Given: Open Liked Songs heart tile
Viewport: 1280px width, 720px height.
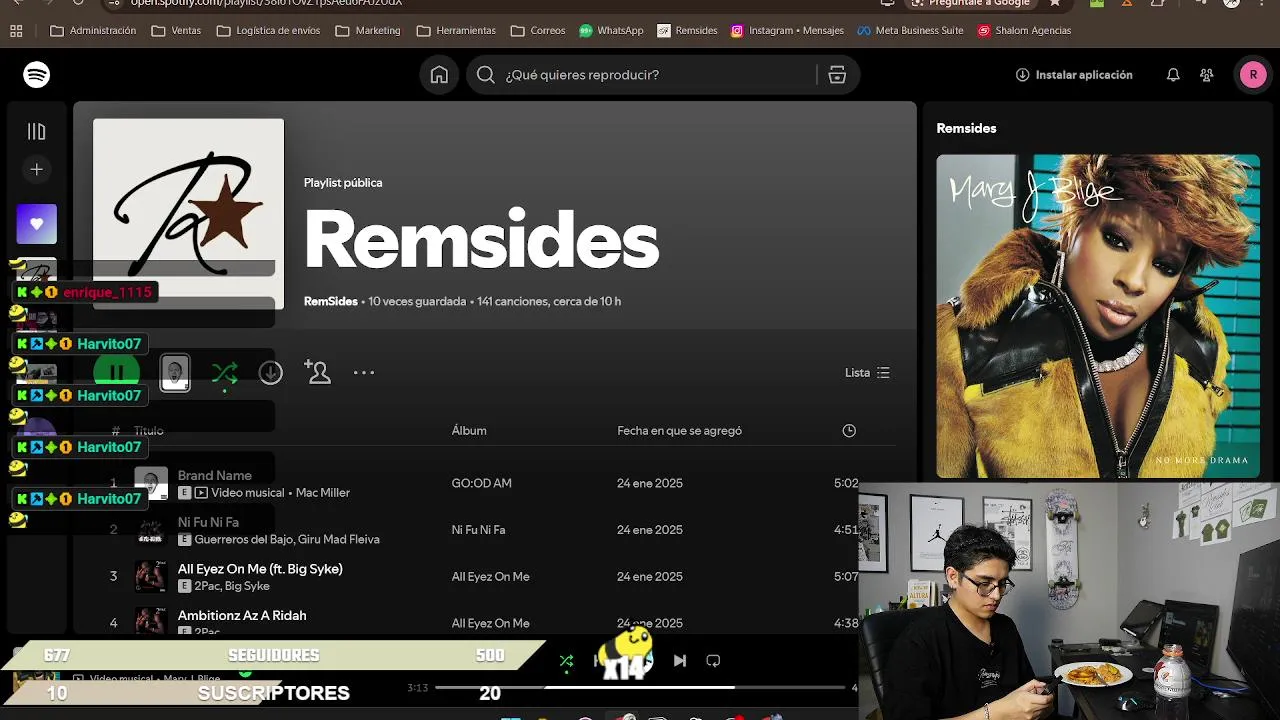Looking at the screenshot, I should pos(37,224).
